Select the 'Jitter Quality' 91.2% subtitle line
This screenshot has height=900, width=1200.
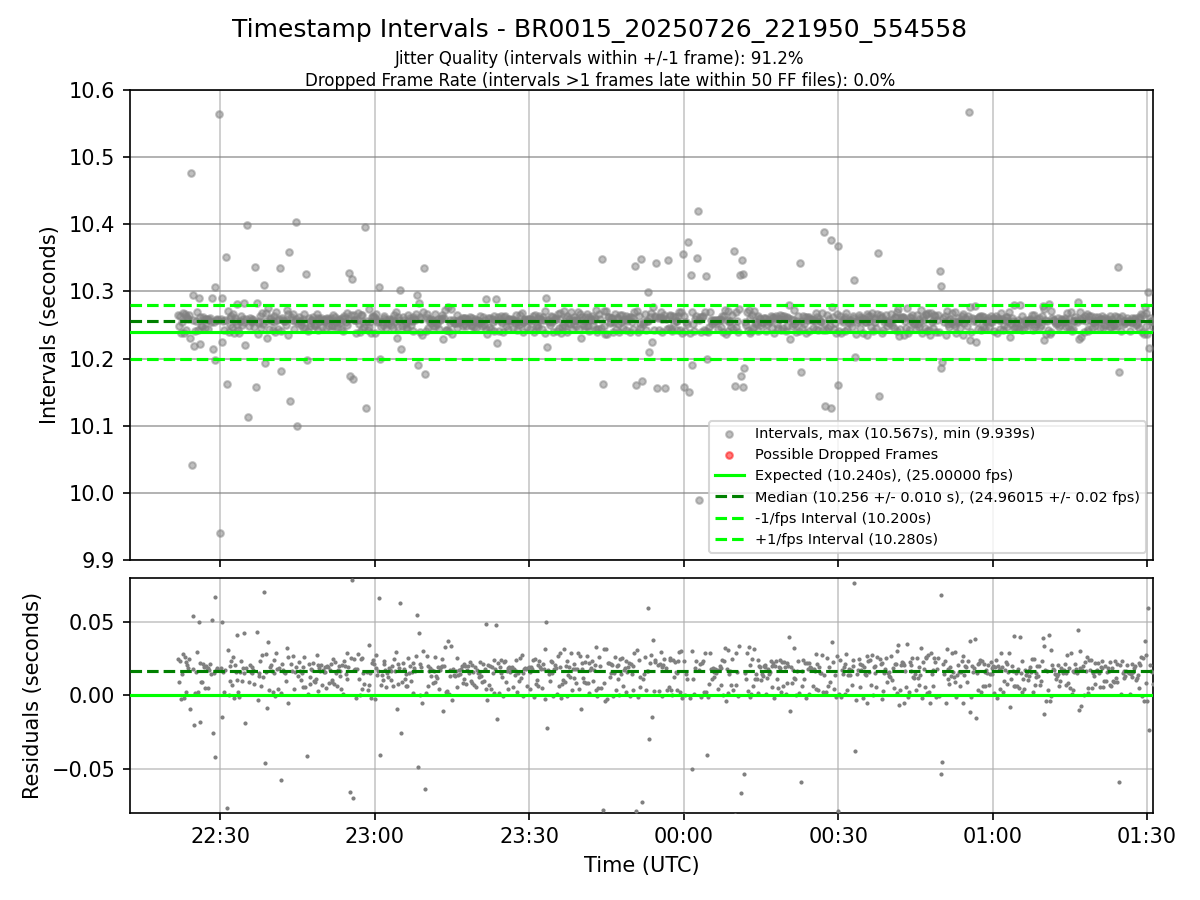point(599,58)
